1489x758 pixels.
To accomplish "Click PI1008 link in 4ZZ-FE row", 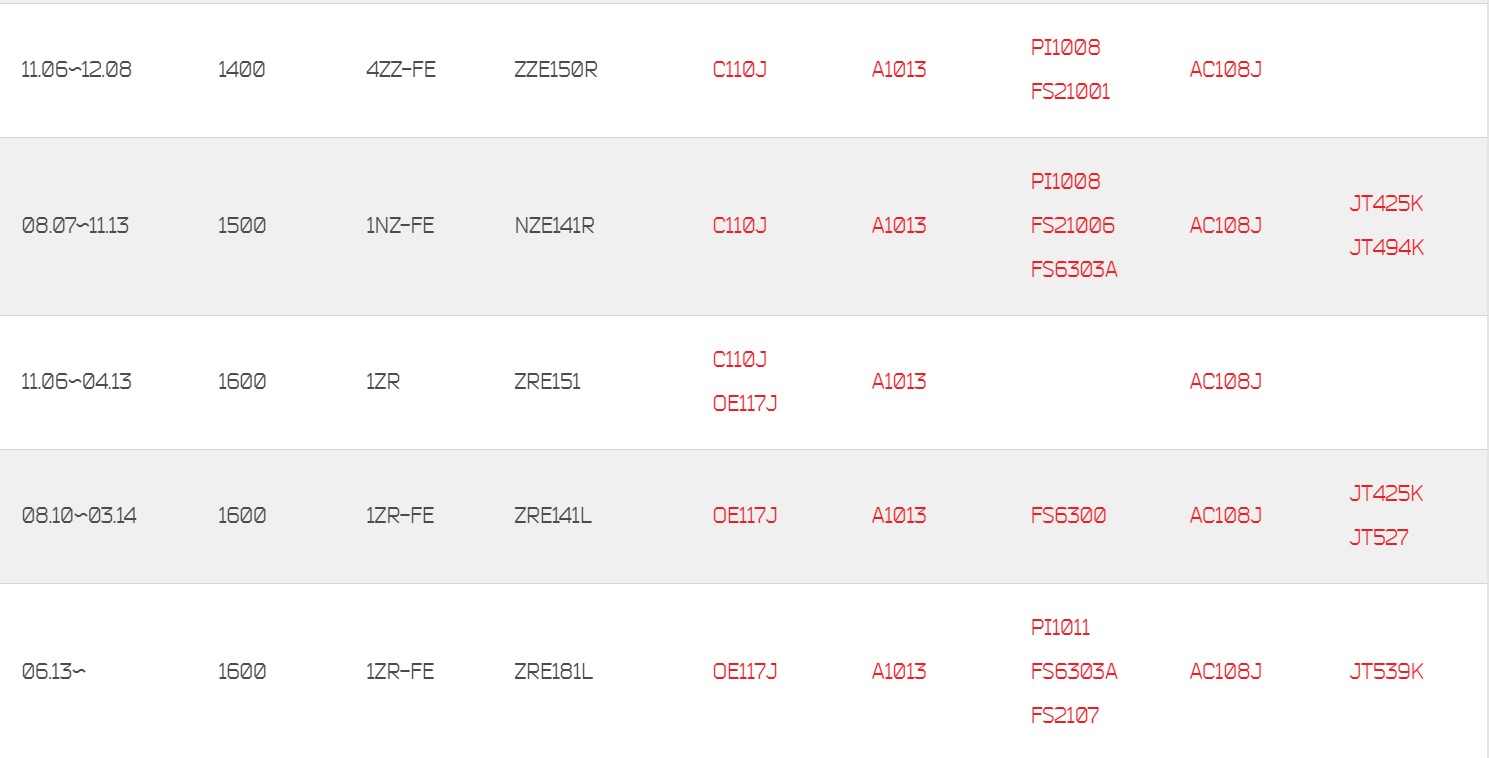I will point(1065,48).
